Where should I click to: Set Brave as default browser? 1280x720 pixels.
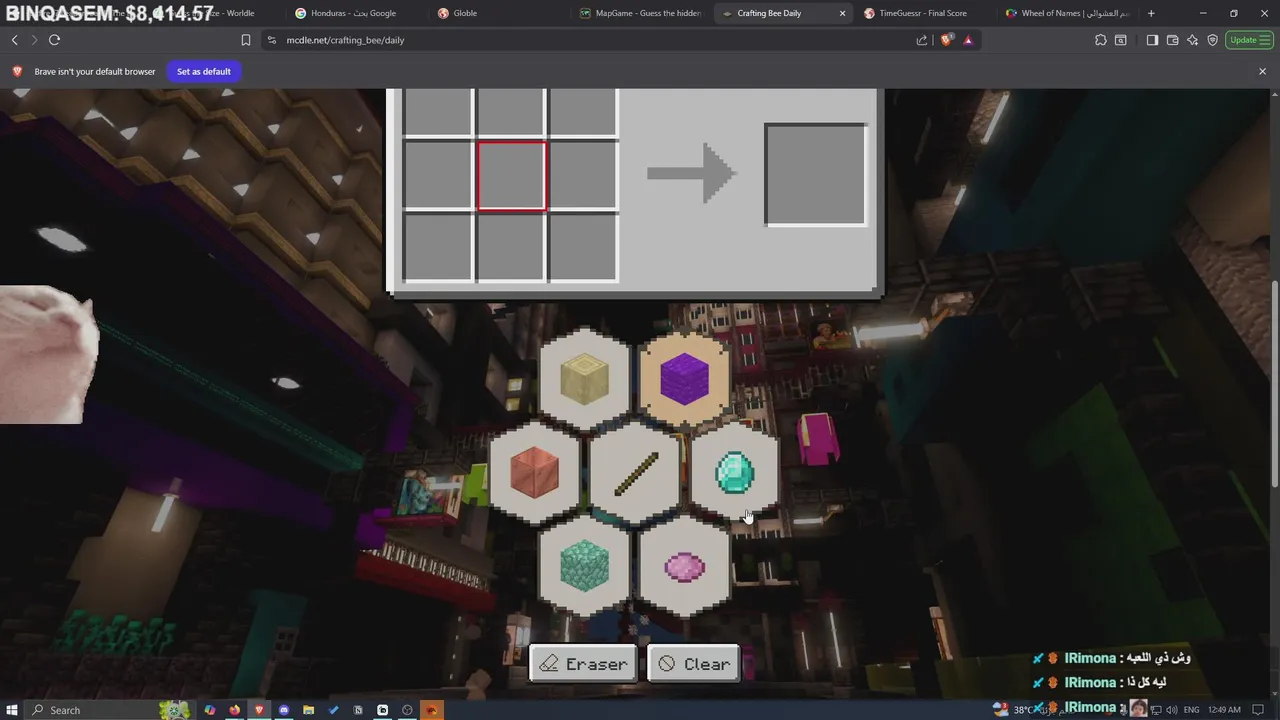click(204, 71)
